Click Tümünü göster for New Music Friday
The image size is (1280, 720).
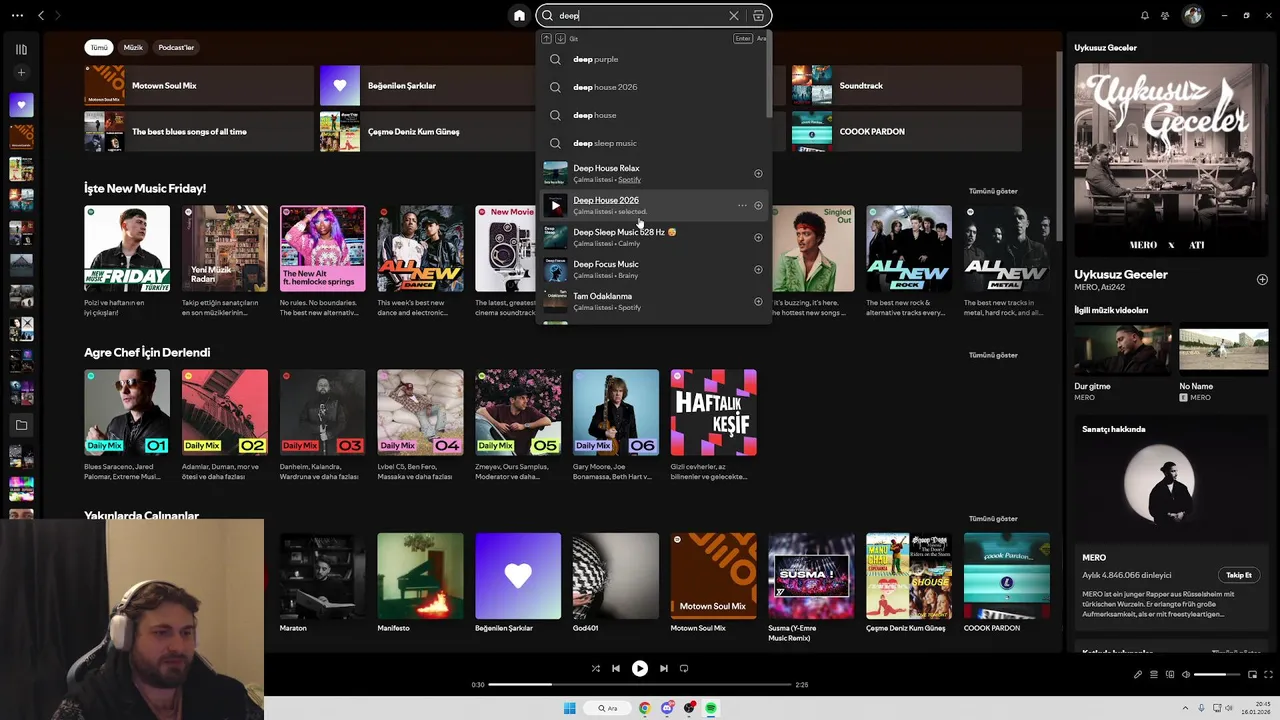[x=993, y=191]
